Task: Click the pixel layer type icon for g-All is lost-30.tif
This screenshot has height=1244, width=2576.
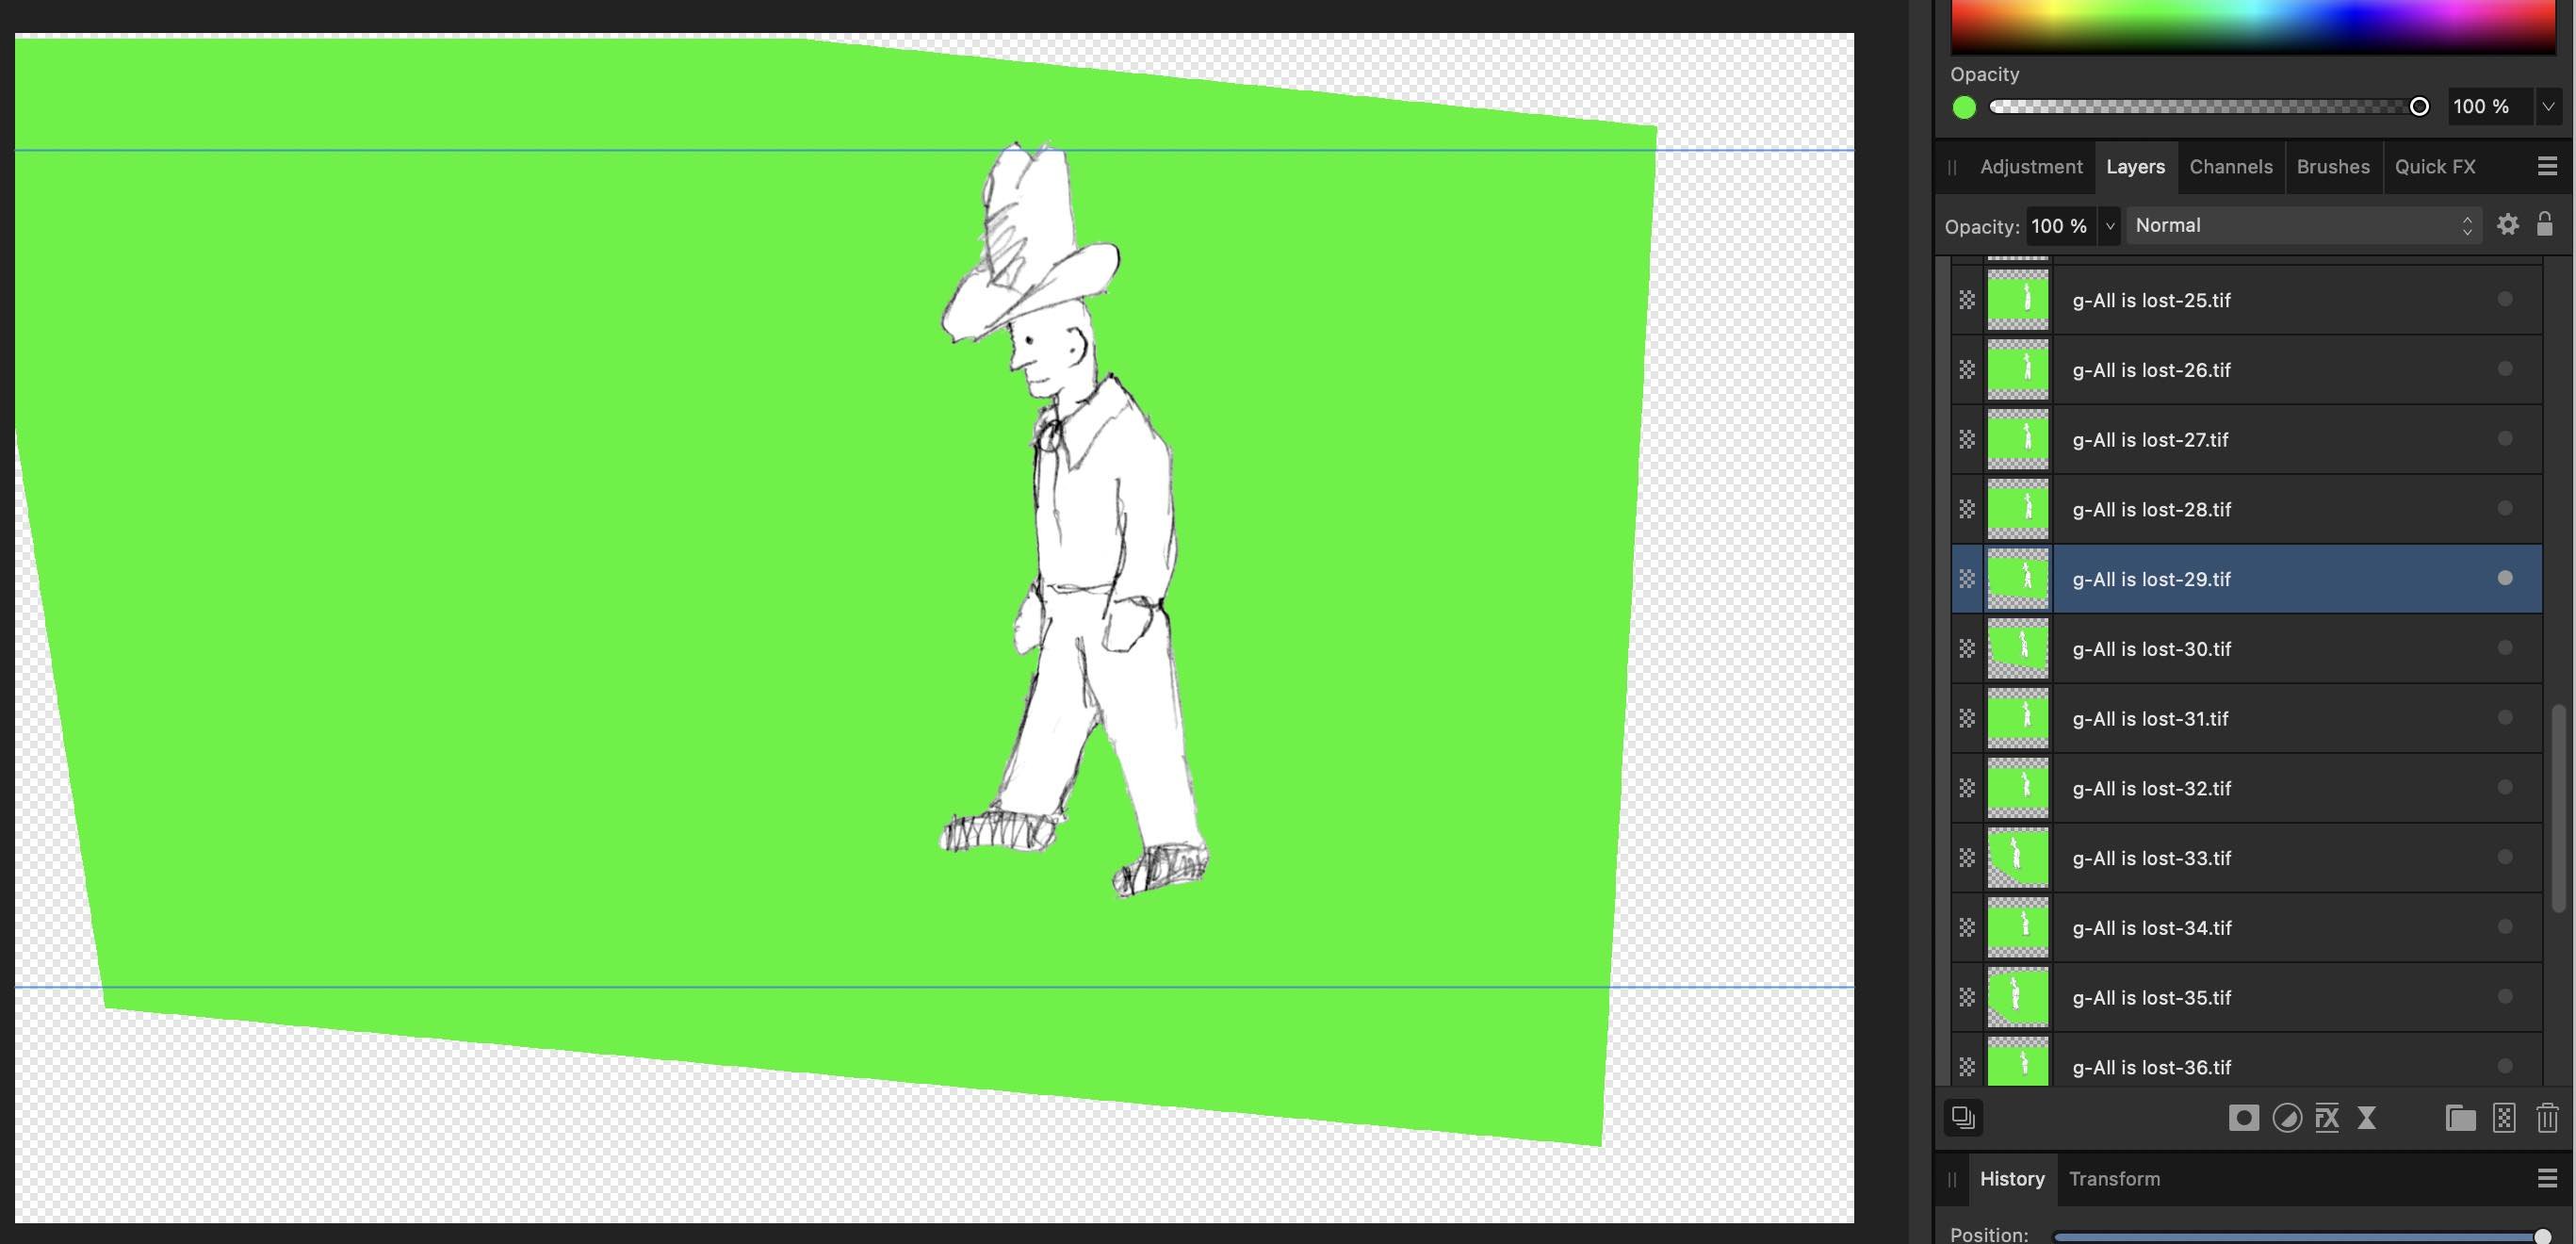Action: pos(1967,649)
